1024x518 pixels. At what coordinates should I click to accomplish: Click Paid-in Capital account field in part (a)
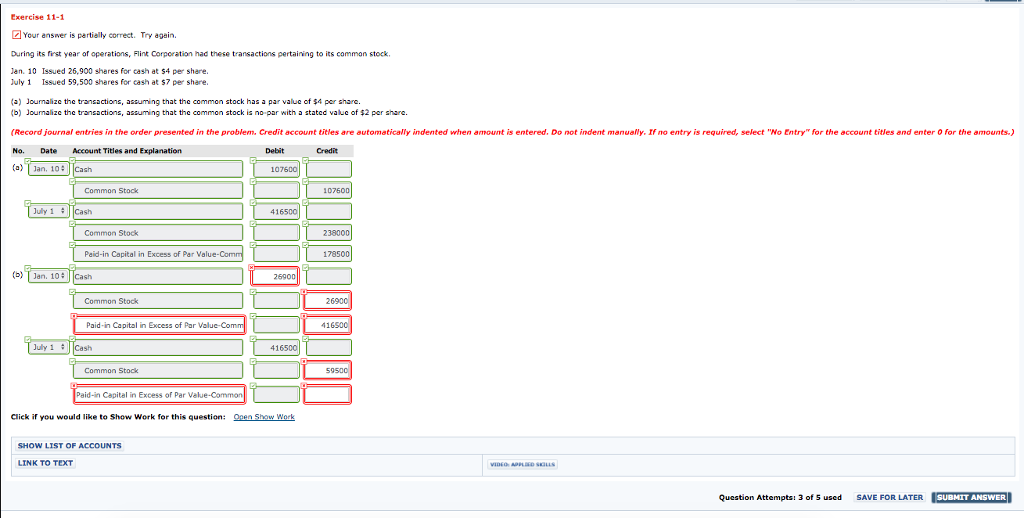coord(158,254)
